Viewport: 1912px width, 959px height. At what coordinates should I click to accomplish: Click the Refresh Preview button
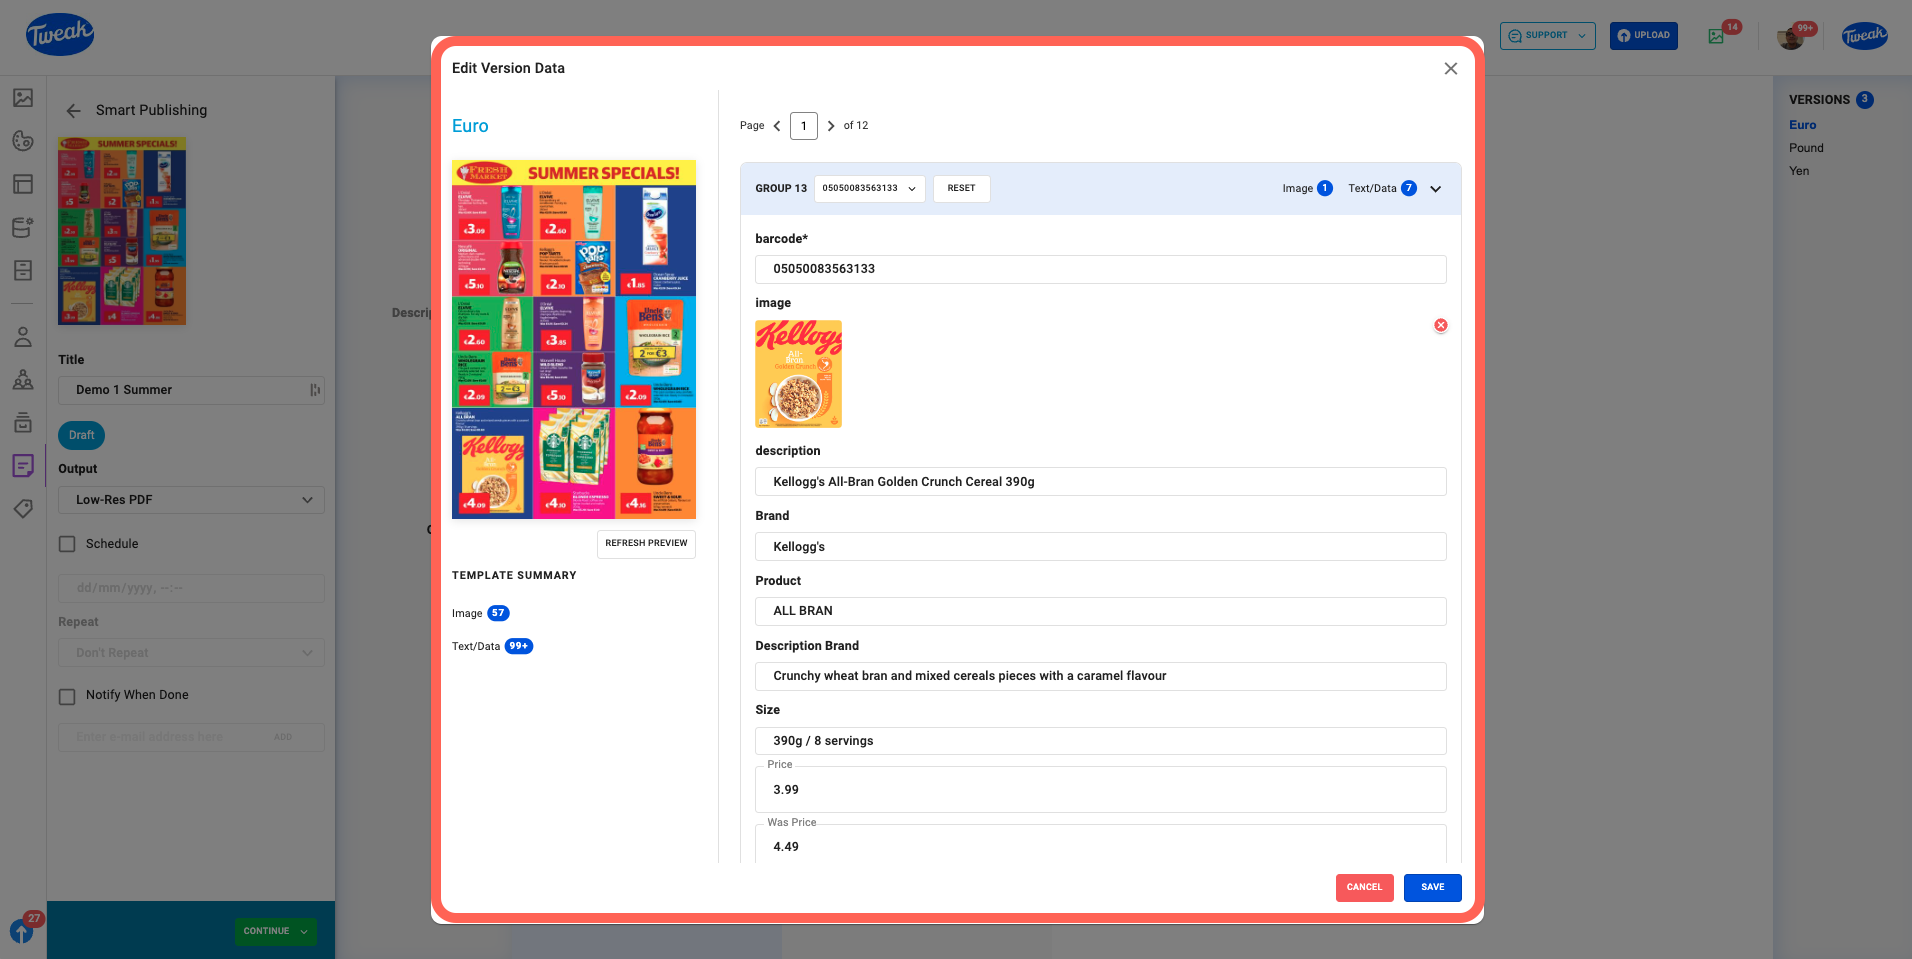click(646, 544)
